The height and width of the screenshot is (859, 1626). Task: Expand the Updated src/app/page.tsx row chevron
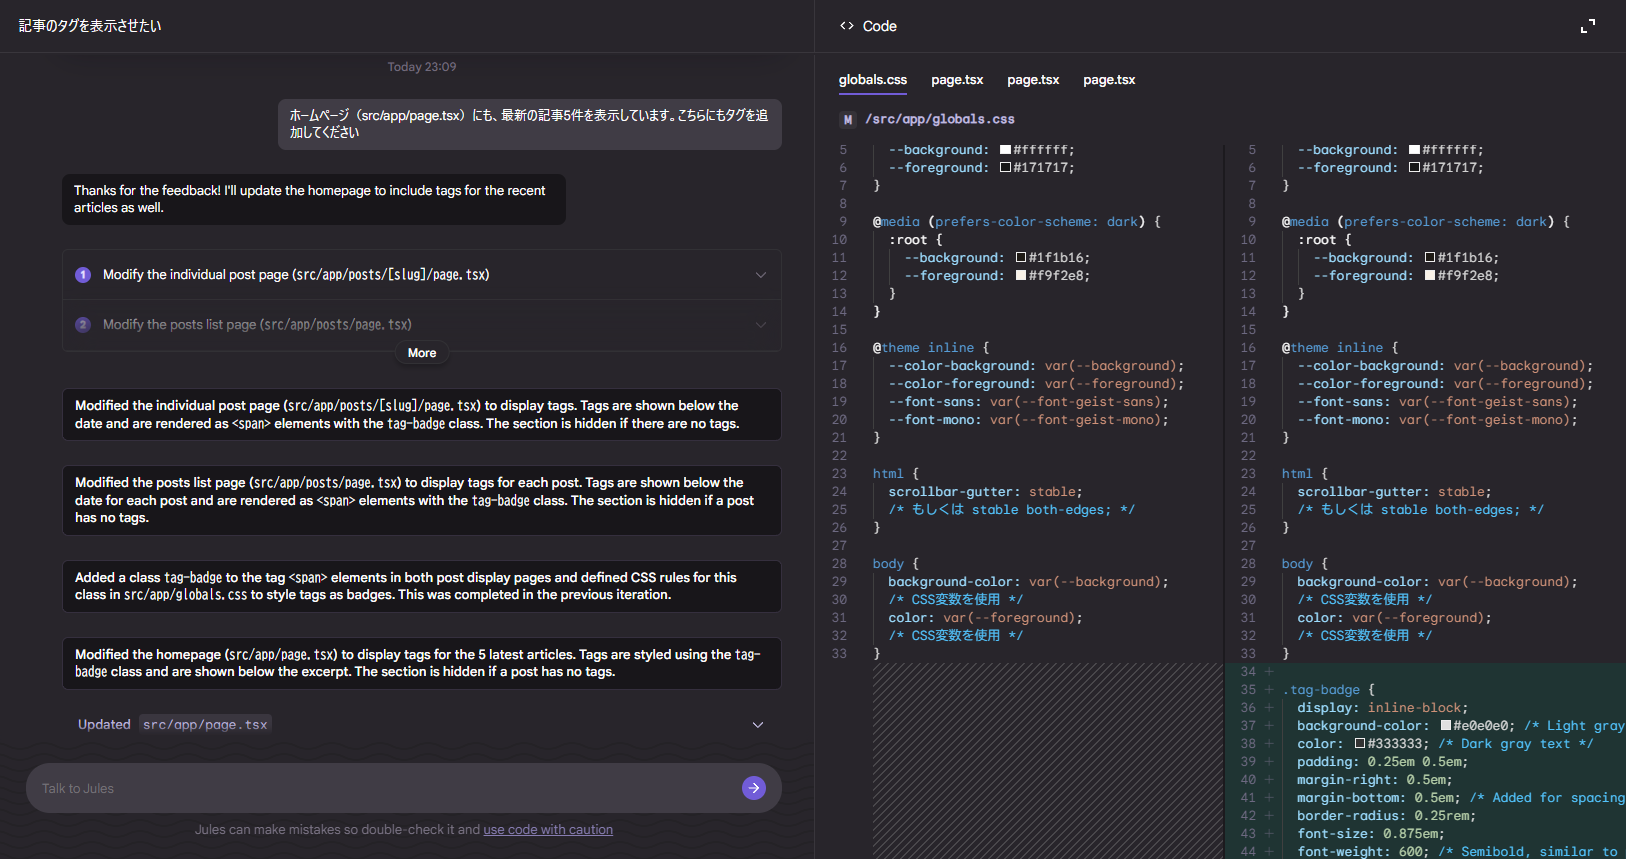pos(758,725)
